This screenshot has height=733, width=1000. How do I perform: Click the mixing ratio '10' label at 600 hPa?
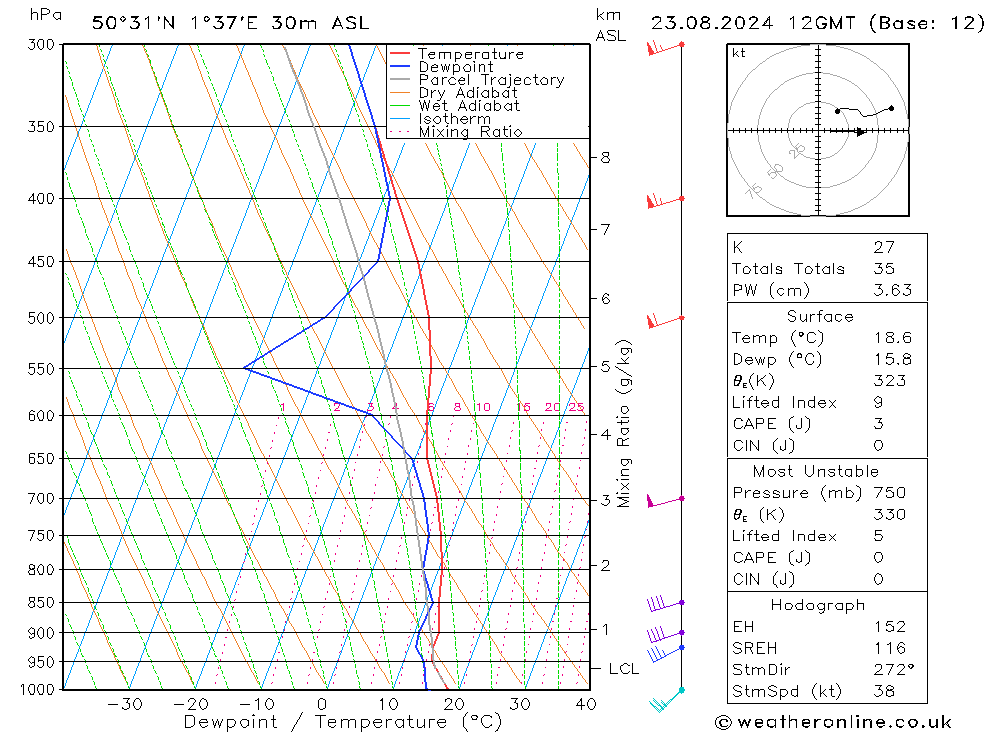tap(483, 407)
